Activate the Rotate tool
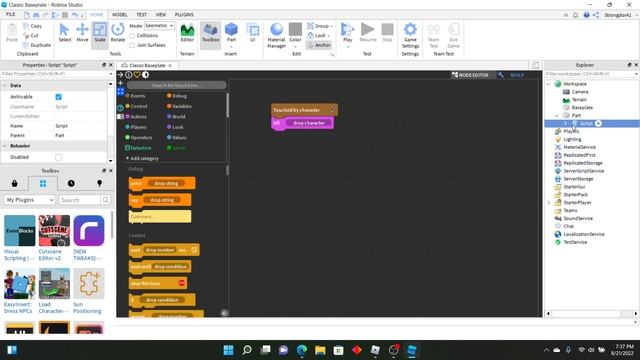This screenshot has width=640, height=360. point(118,33)
